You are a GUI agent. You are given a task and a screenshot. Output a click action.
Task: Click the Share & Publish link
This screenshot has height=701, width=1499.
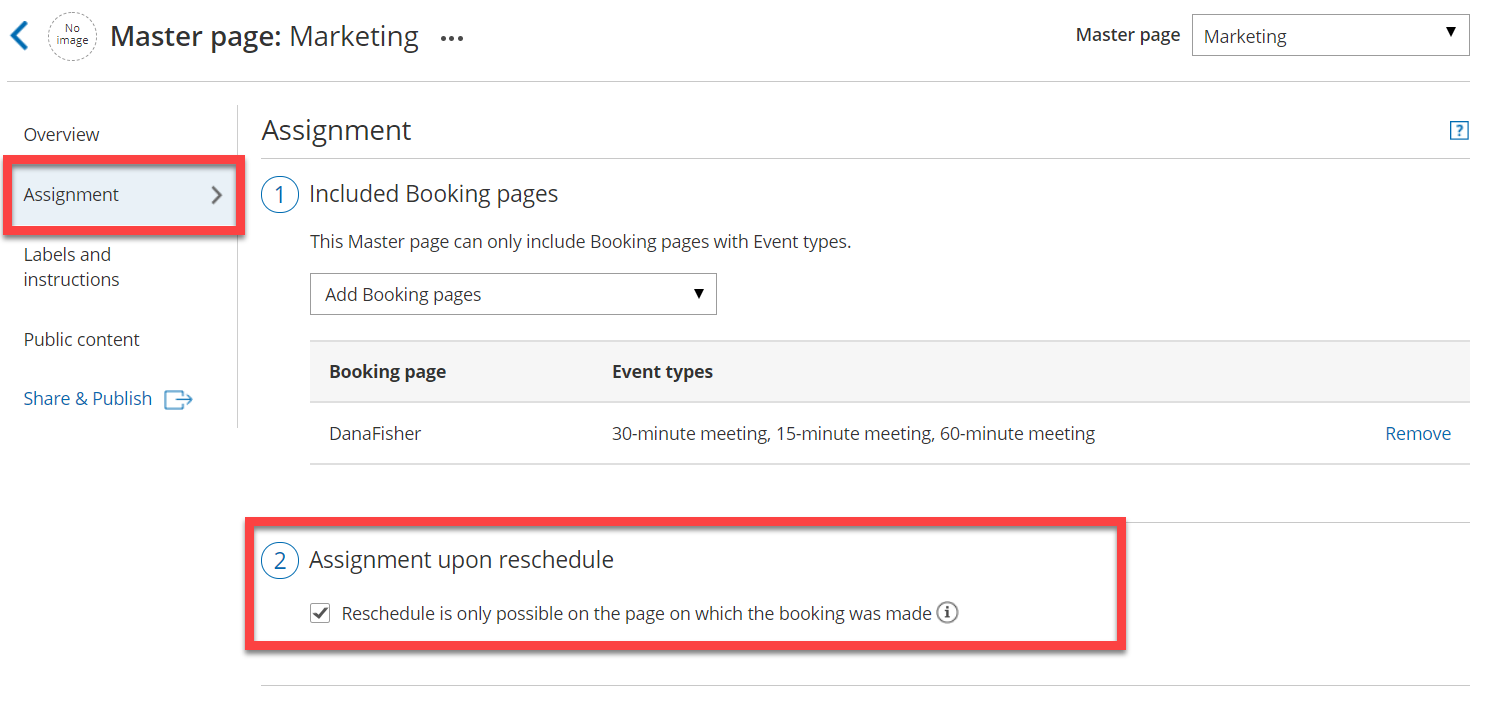[88, 399]
